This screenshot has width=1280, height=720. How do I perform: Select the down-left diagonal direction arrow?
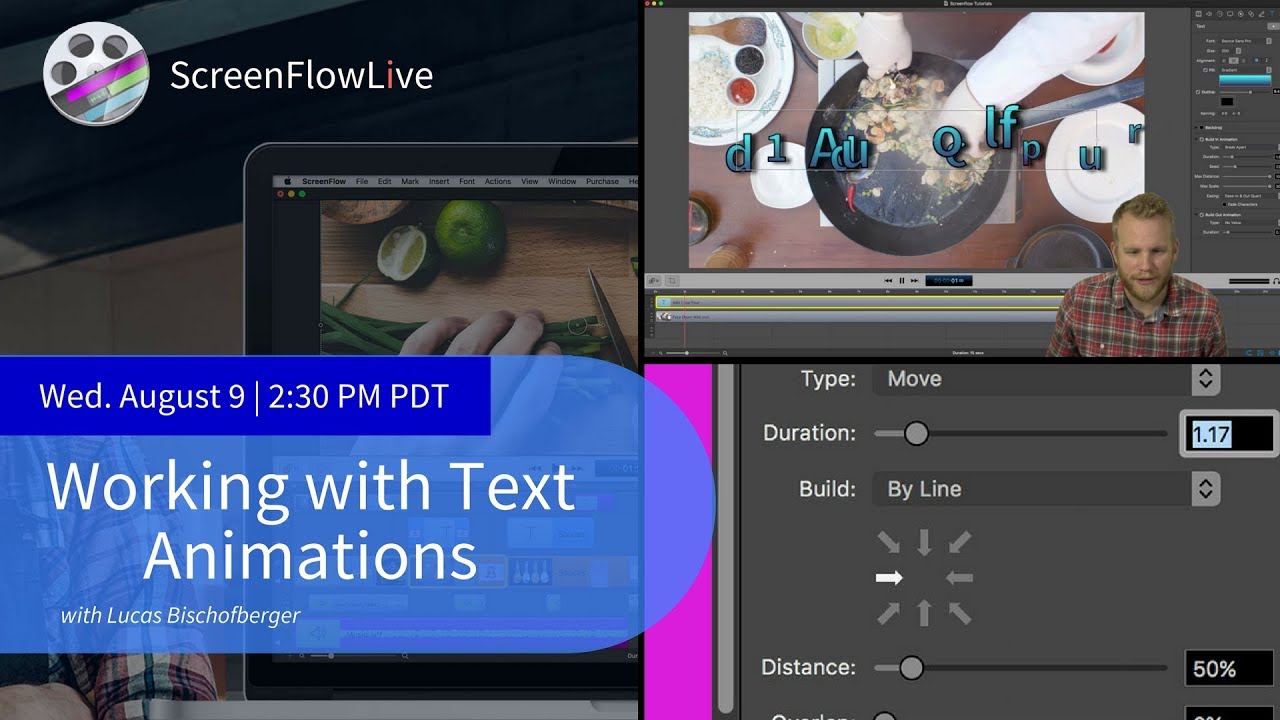(x=960, y=542)
